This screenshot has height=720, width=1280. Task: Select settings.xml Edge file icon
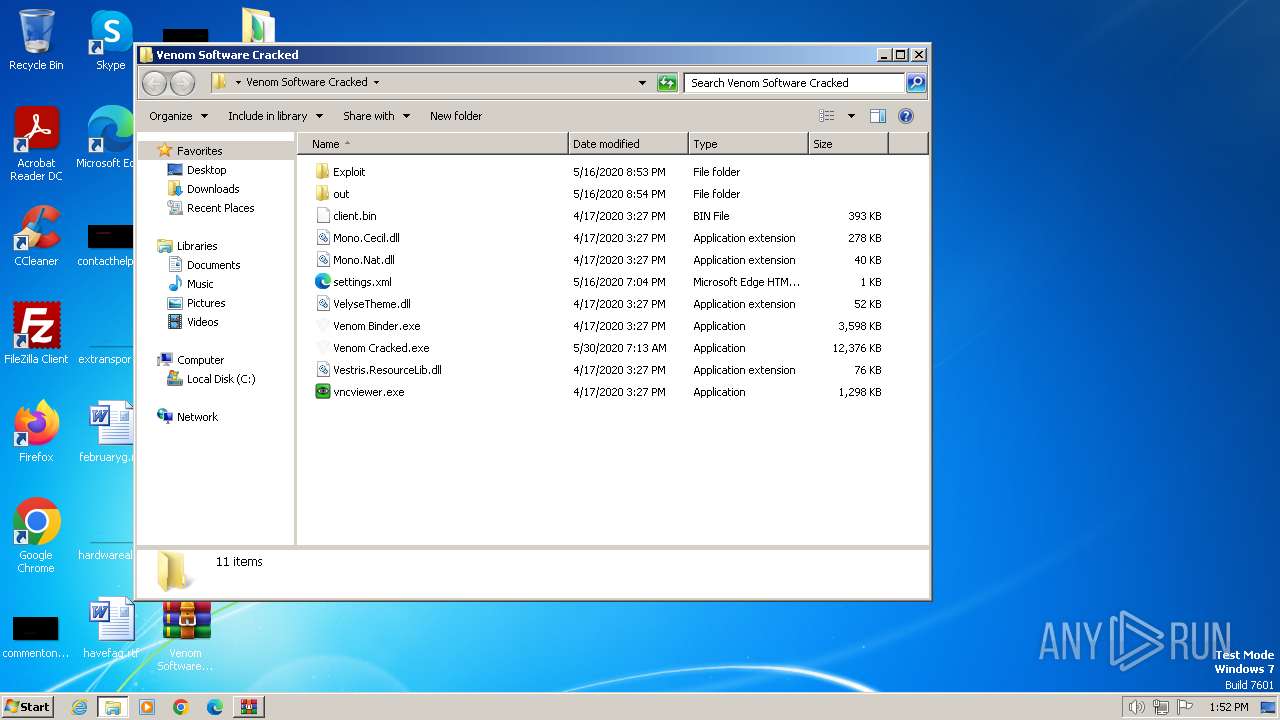click(322, 282)
